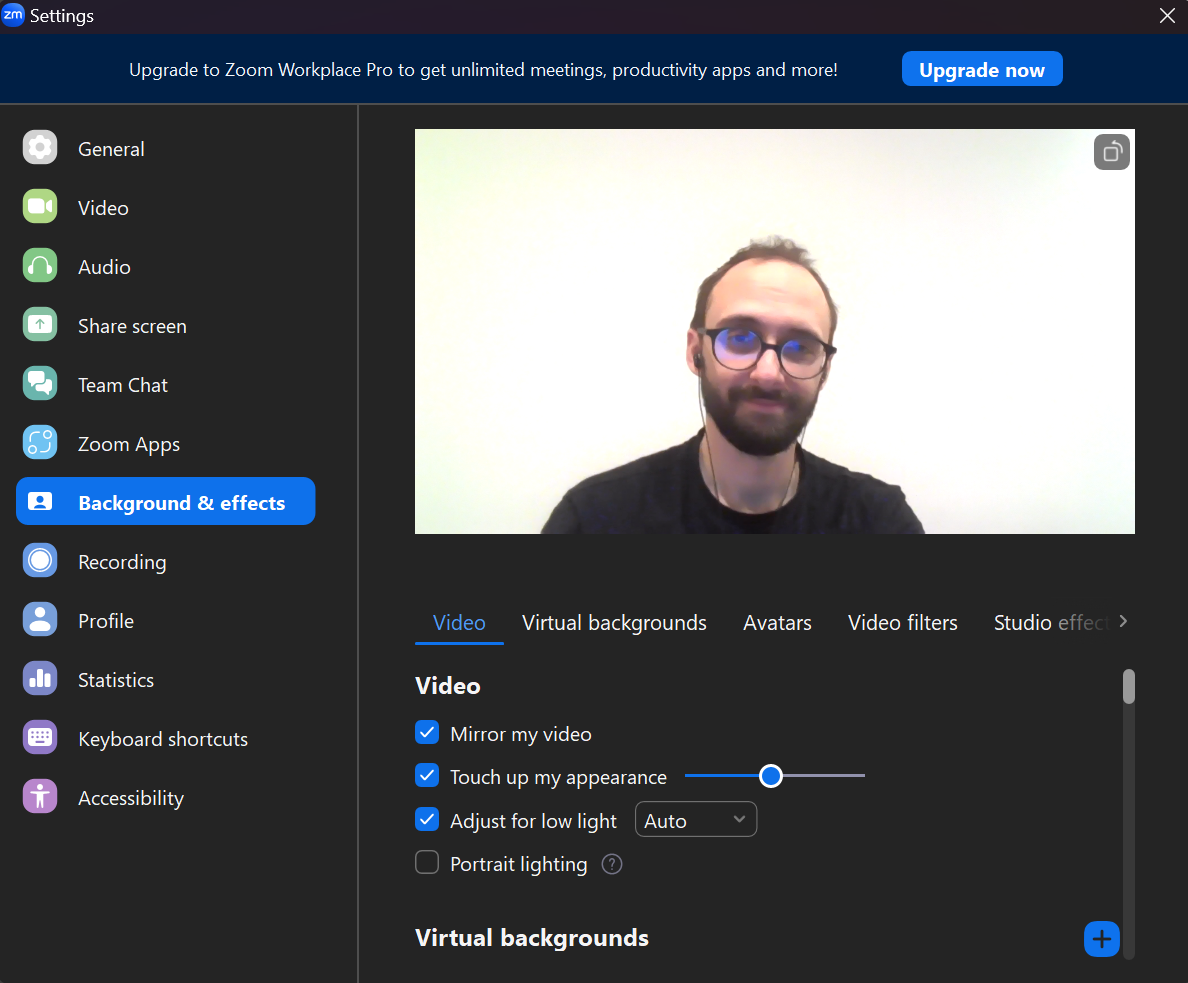1188x983 pixels.
Task: Open Keyboard shortcuts keyboard icon
Action: click(40, 737)
